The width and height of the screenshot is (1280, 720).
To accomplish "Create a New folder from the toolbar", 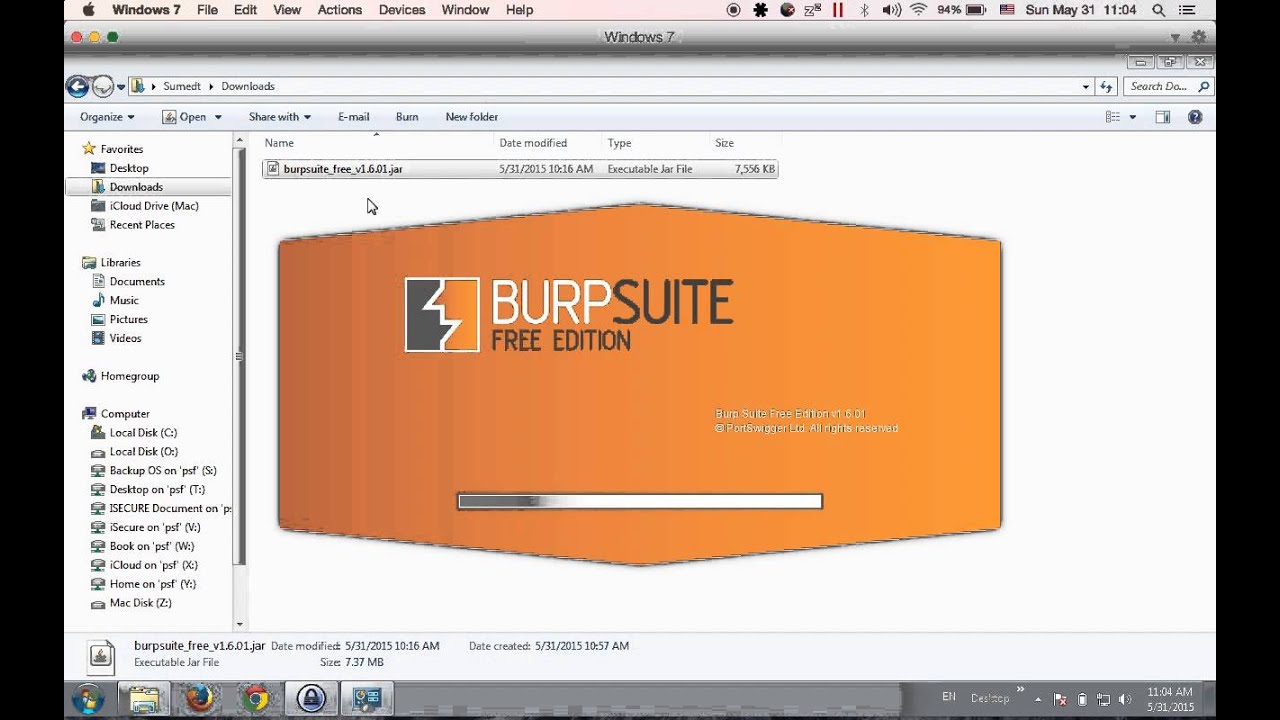I will coord(471,117).
